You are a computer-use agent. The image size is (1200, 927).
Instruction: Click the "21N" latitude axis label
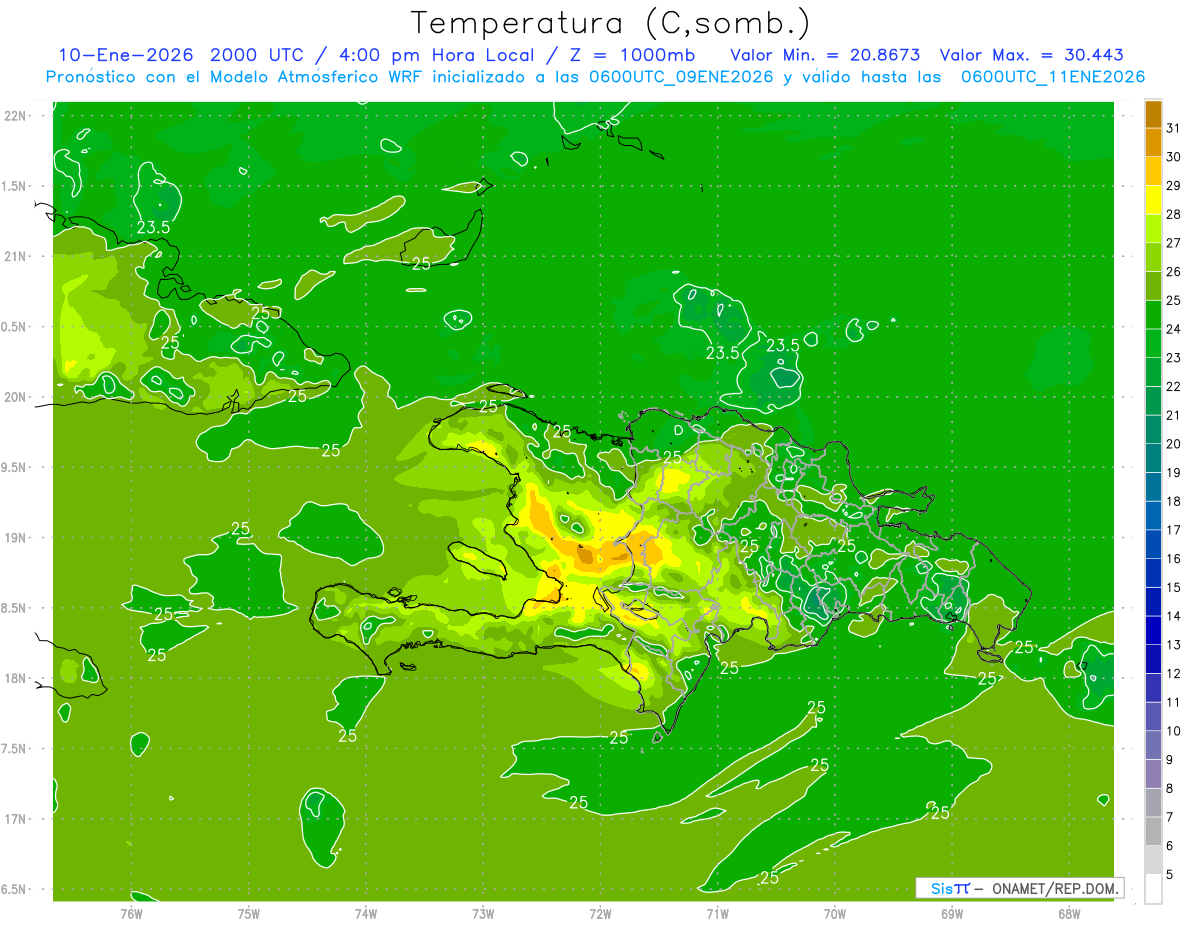tap(16, 257)
